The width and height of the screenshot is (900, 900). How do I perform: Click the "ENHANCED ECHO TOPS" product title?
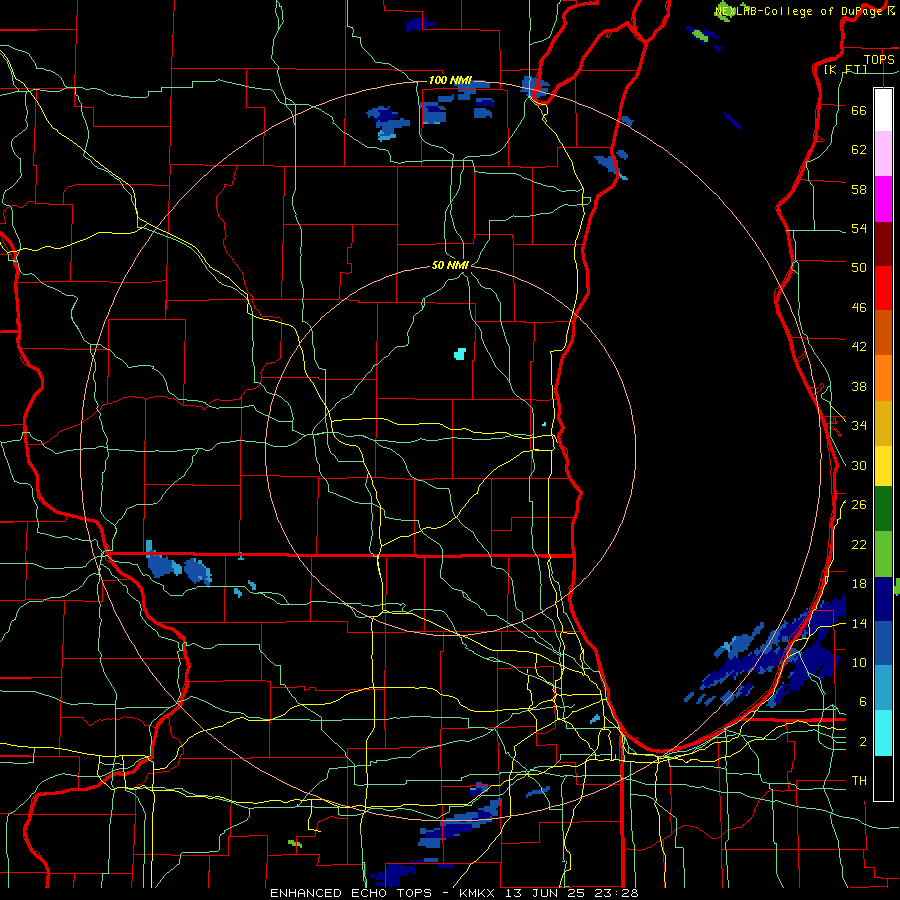tap(351, 893)
